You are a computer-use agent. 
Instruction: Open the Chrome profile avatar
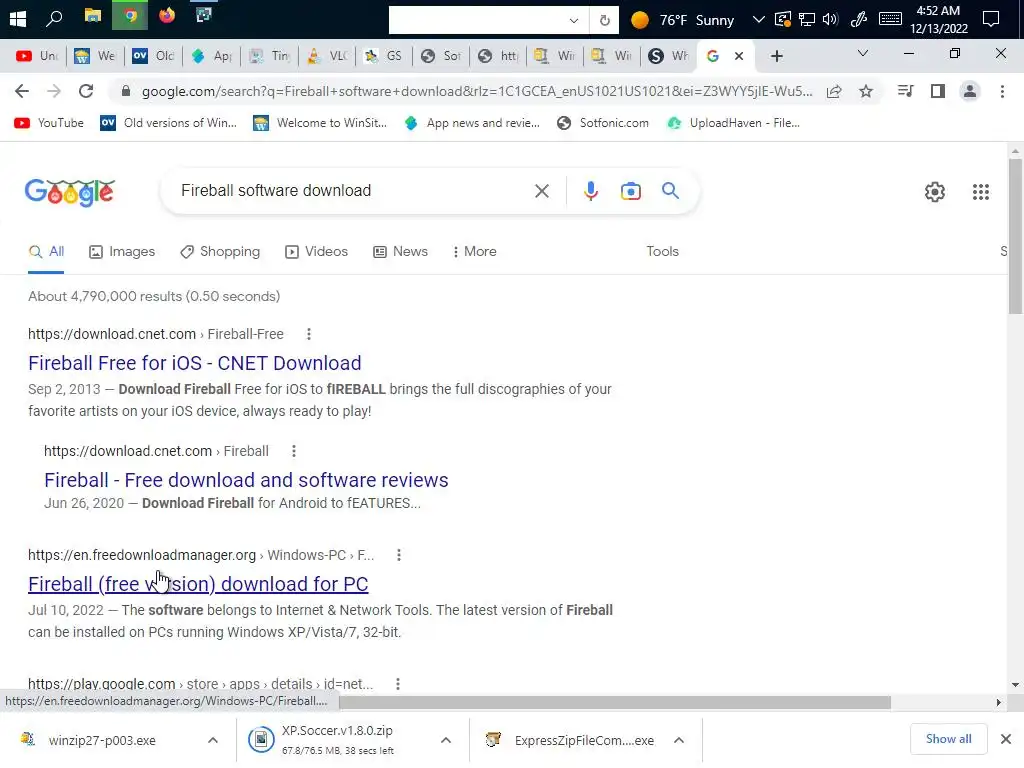click(x=970, y=91)
